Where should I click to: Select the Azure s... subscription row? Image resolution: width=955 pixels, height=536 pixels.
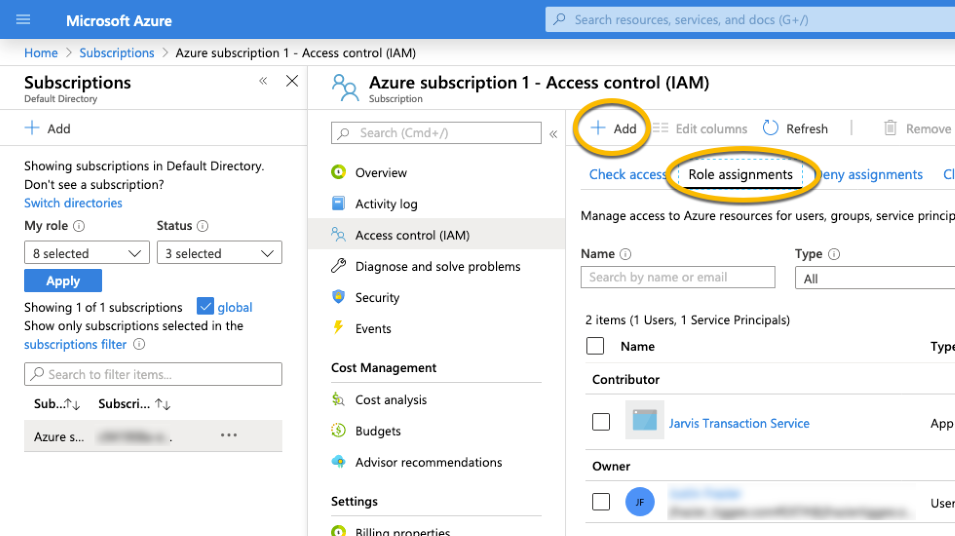pos(153,436)
